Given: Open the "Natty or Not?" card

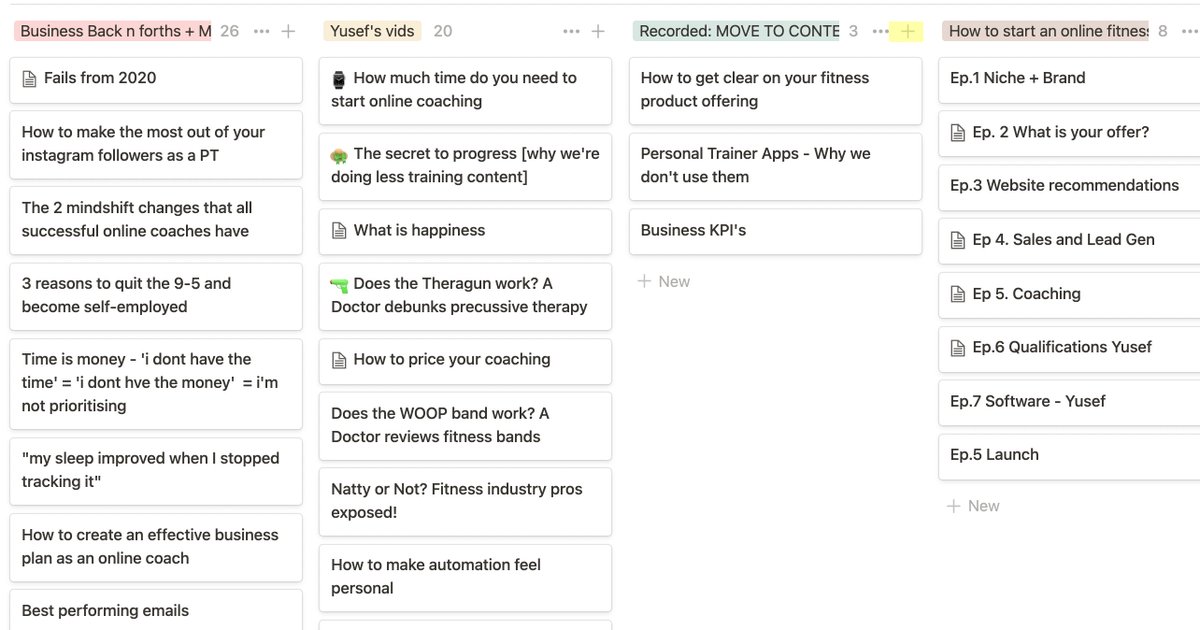Looking at the screenshot, I should coord(465,501).
